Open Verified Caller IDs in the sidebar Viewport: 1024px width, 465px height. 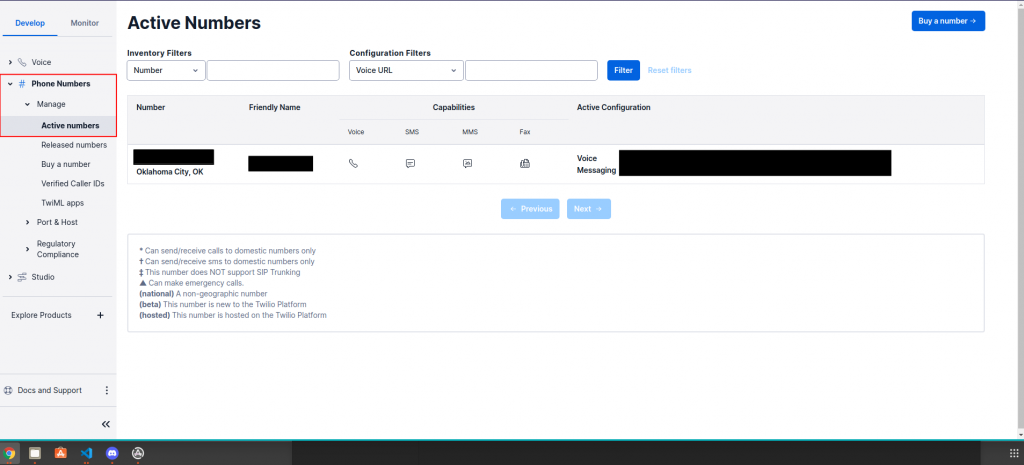tap(72, 184)
